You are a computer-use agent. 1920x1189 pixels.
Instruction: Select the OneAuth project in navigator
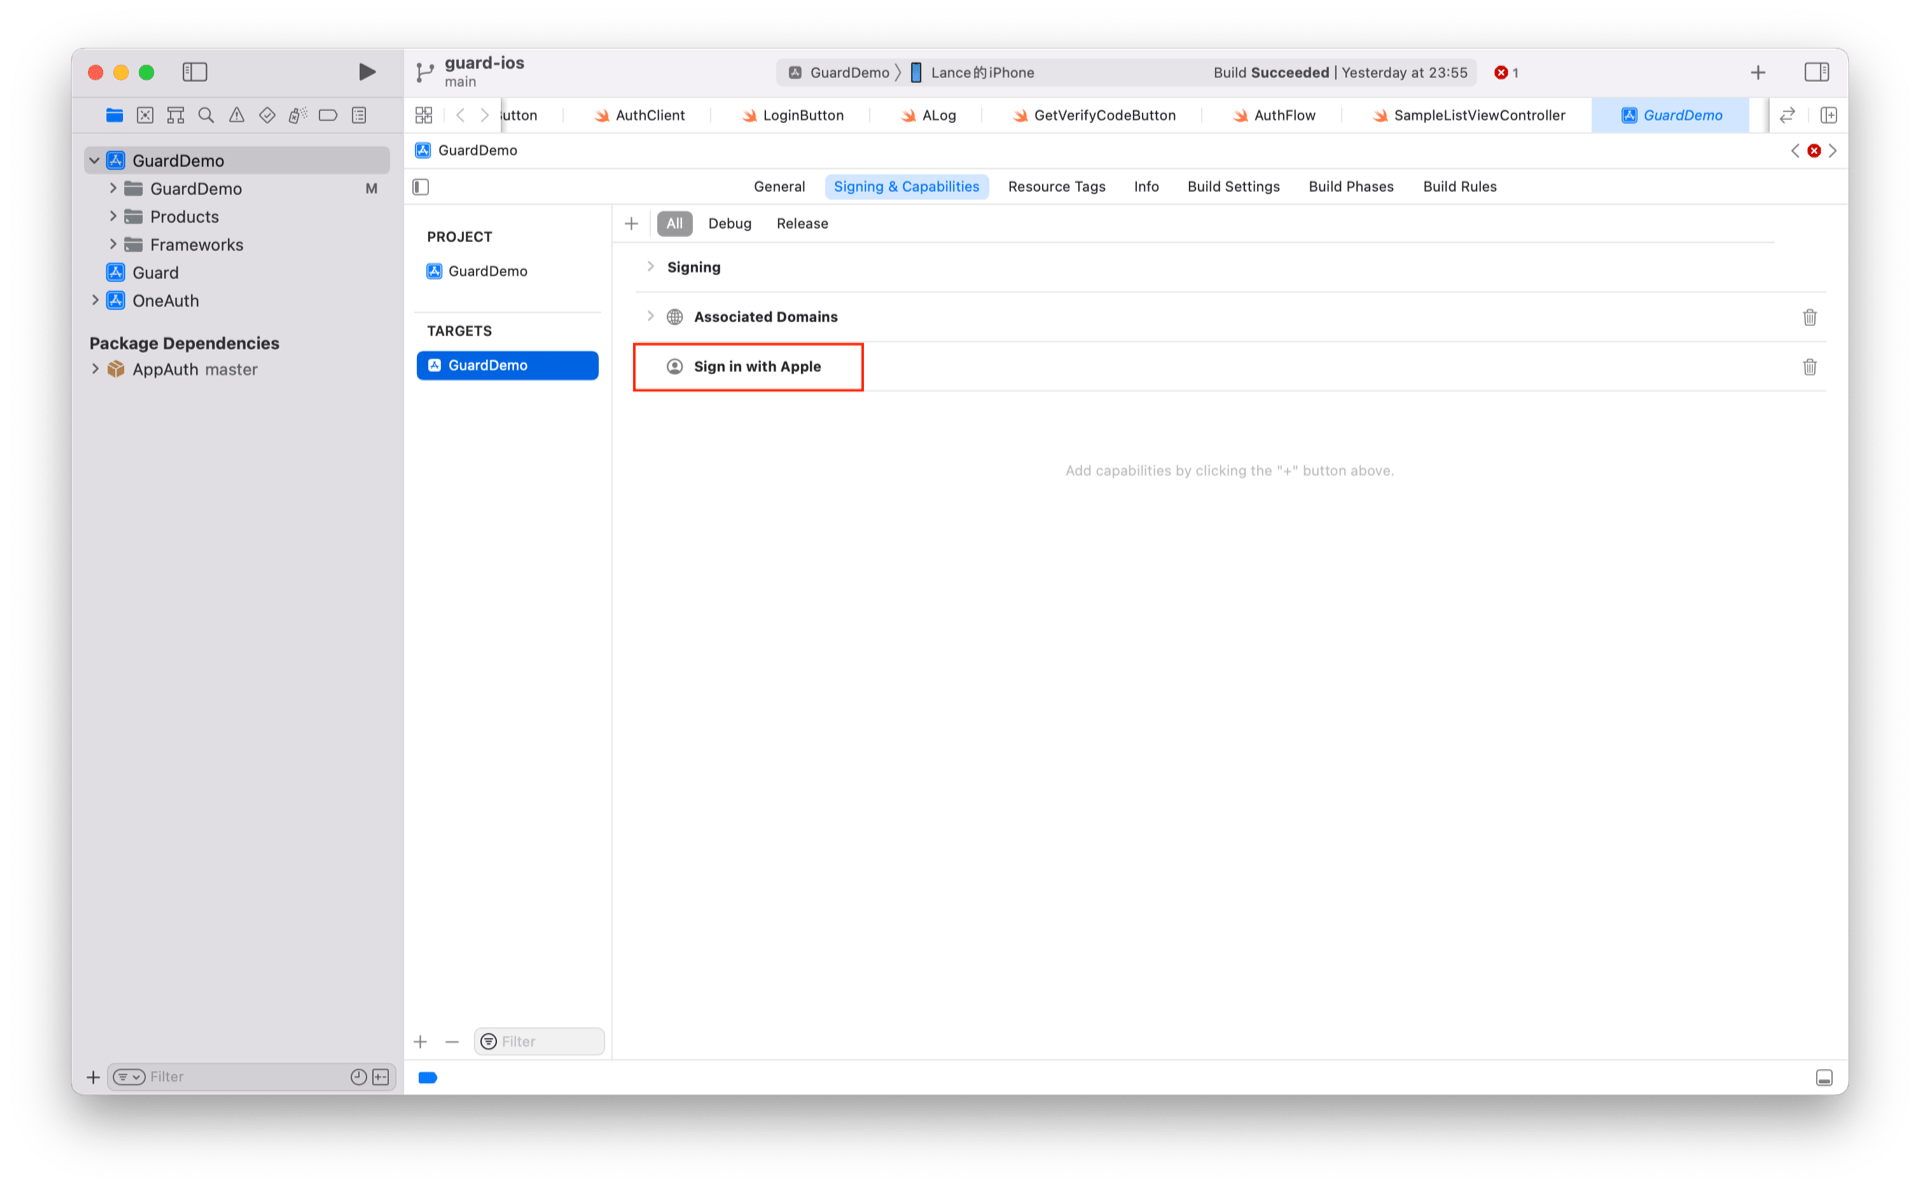165,301
